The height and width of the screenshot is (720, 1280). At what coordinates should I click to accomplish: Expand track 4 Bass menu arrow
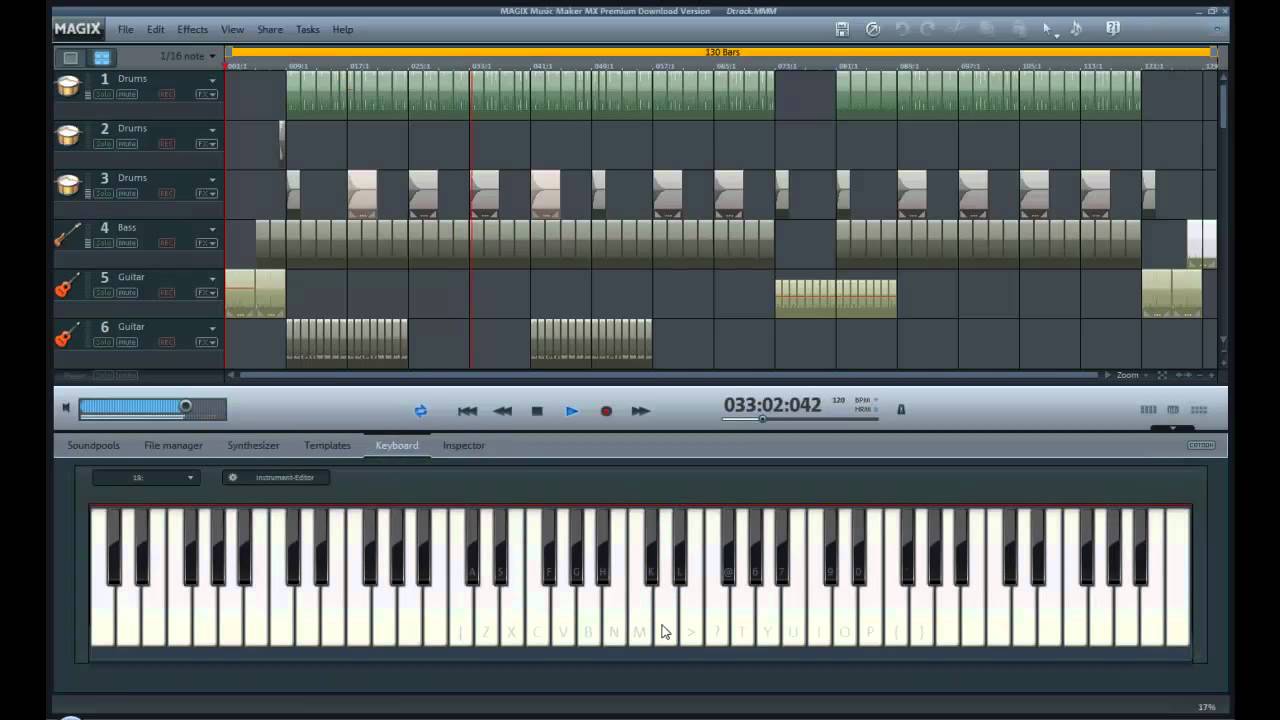click(212, 229)
